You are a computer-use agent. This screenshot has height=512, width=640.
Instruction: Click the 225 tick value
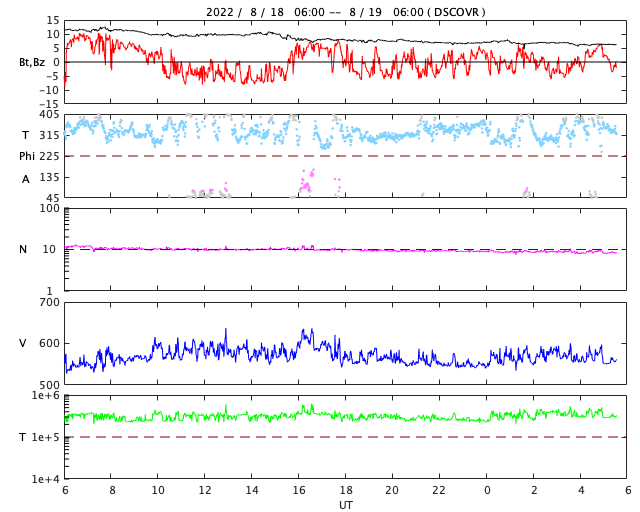coord(49,156)
